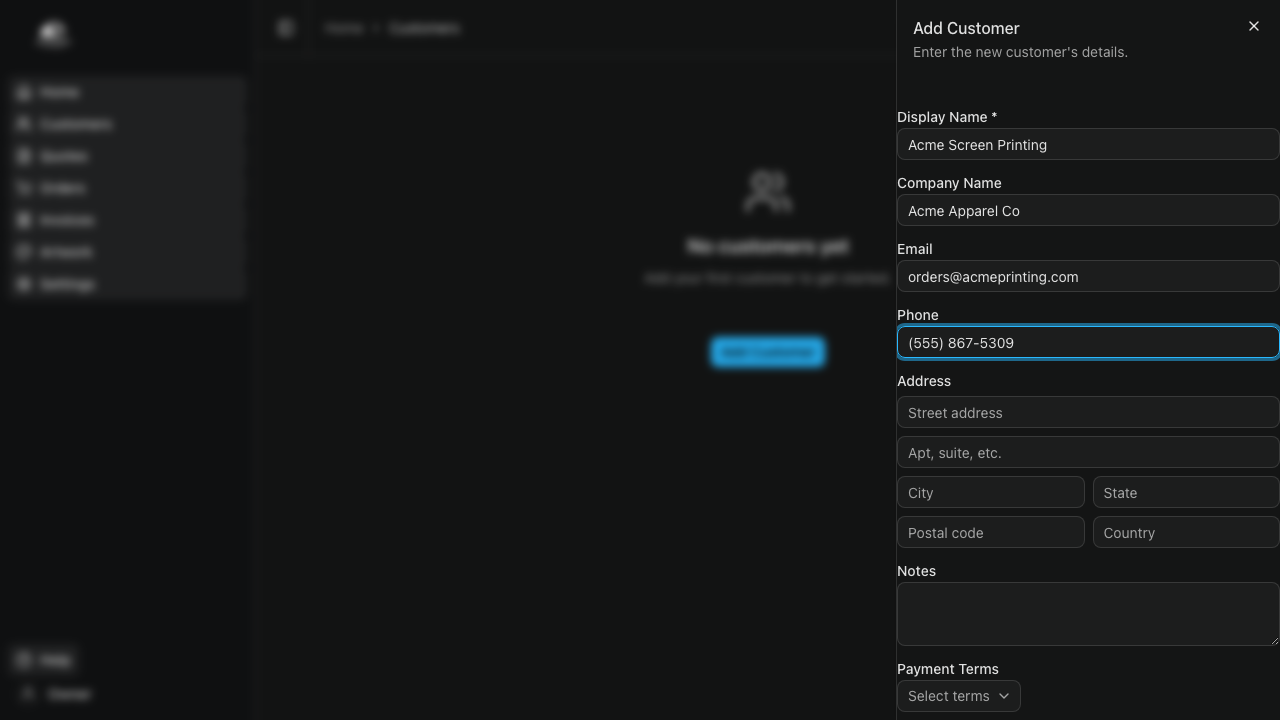Click the Notes textarea resize handle

point(1274,640)
